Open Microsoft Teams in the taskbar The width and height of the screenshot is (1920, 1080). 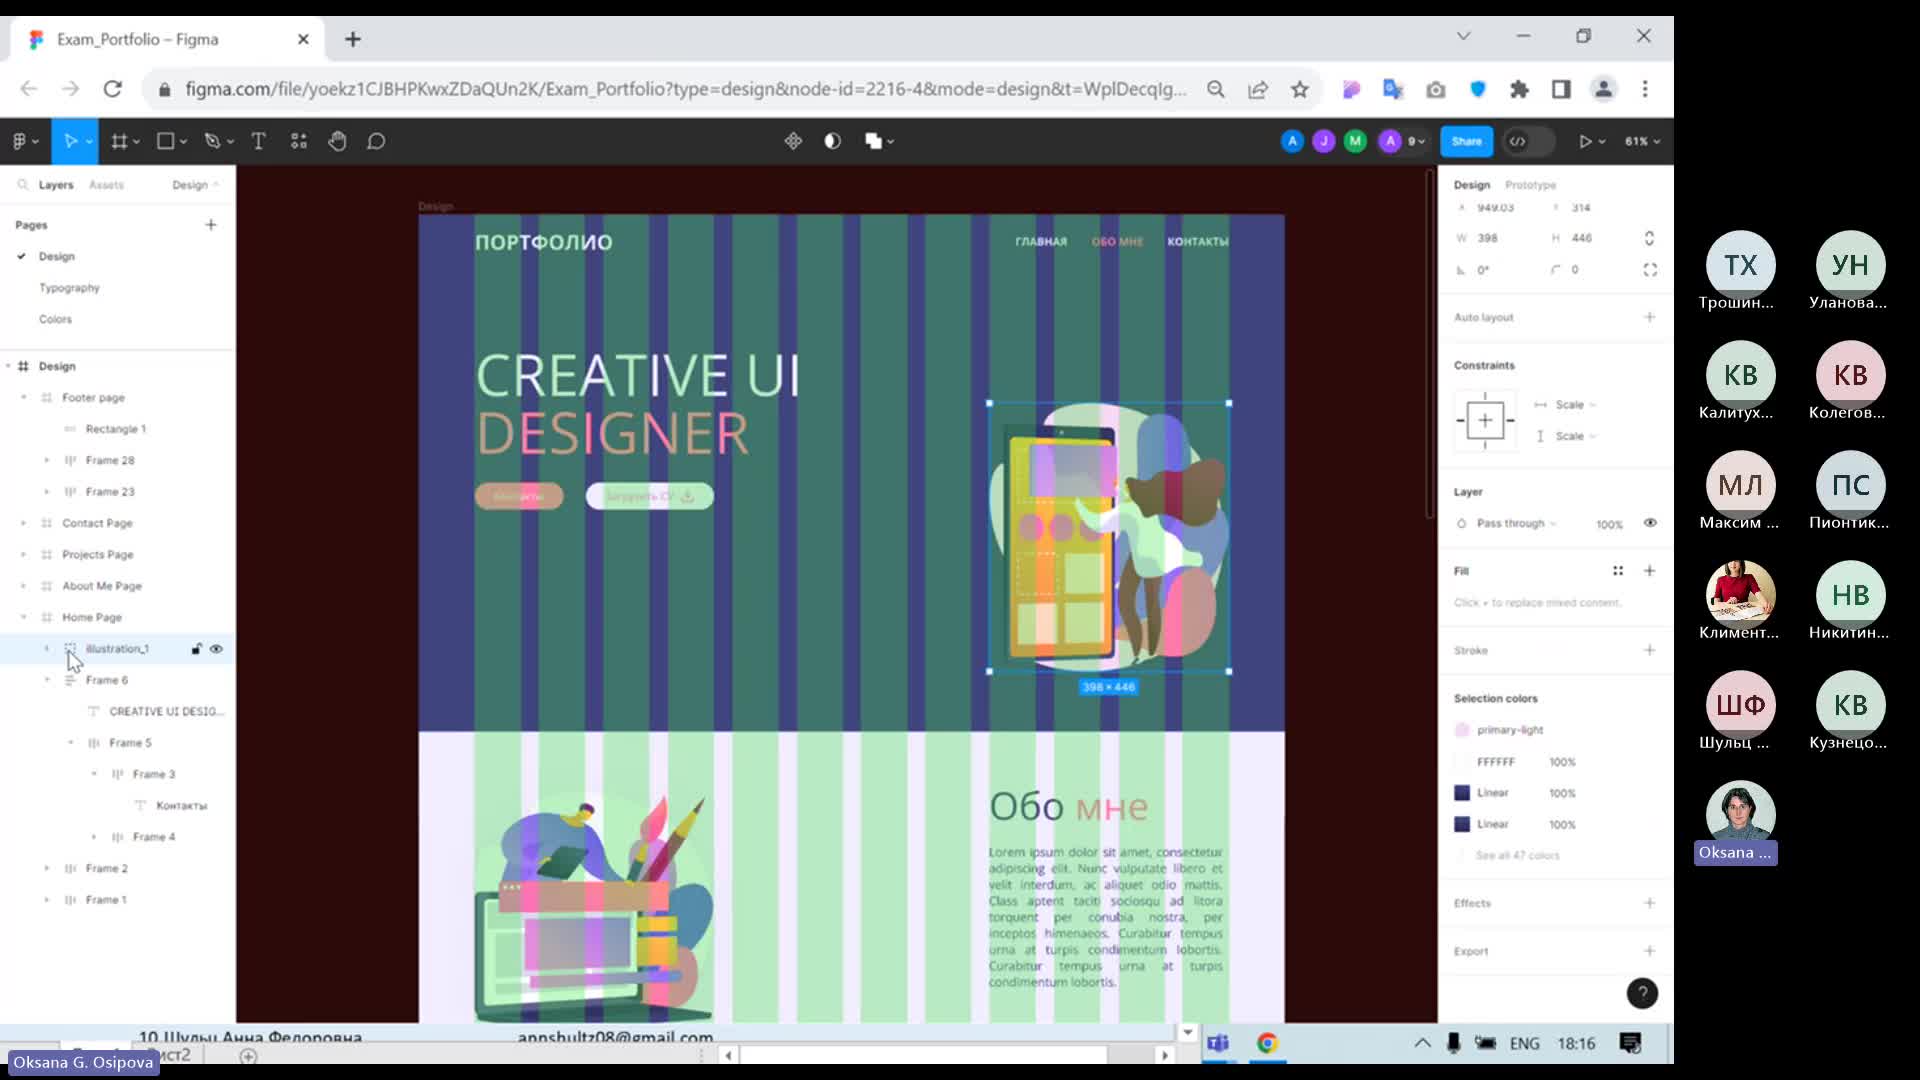coord(1218,1043)
